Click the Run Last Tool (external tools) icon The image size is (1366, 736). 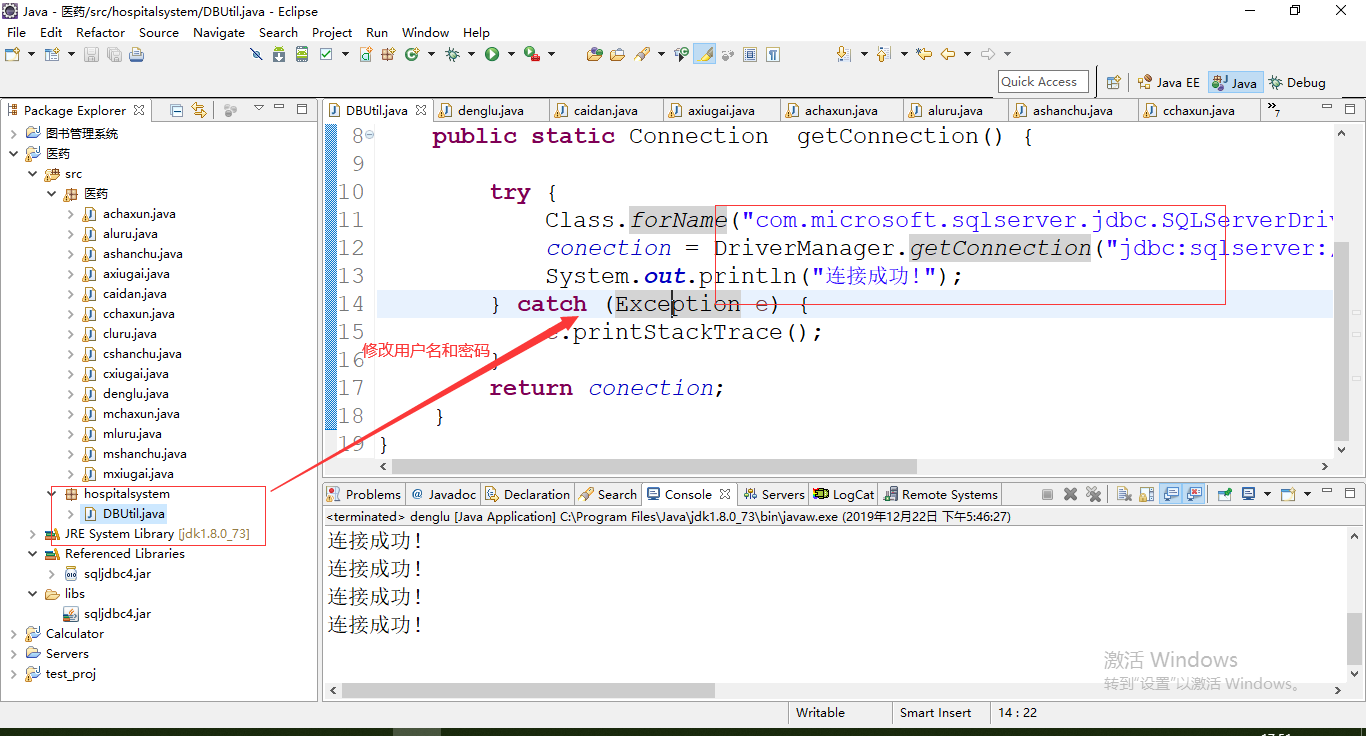(x=532, y=54)
